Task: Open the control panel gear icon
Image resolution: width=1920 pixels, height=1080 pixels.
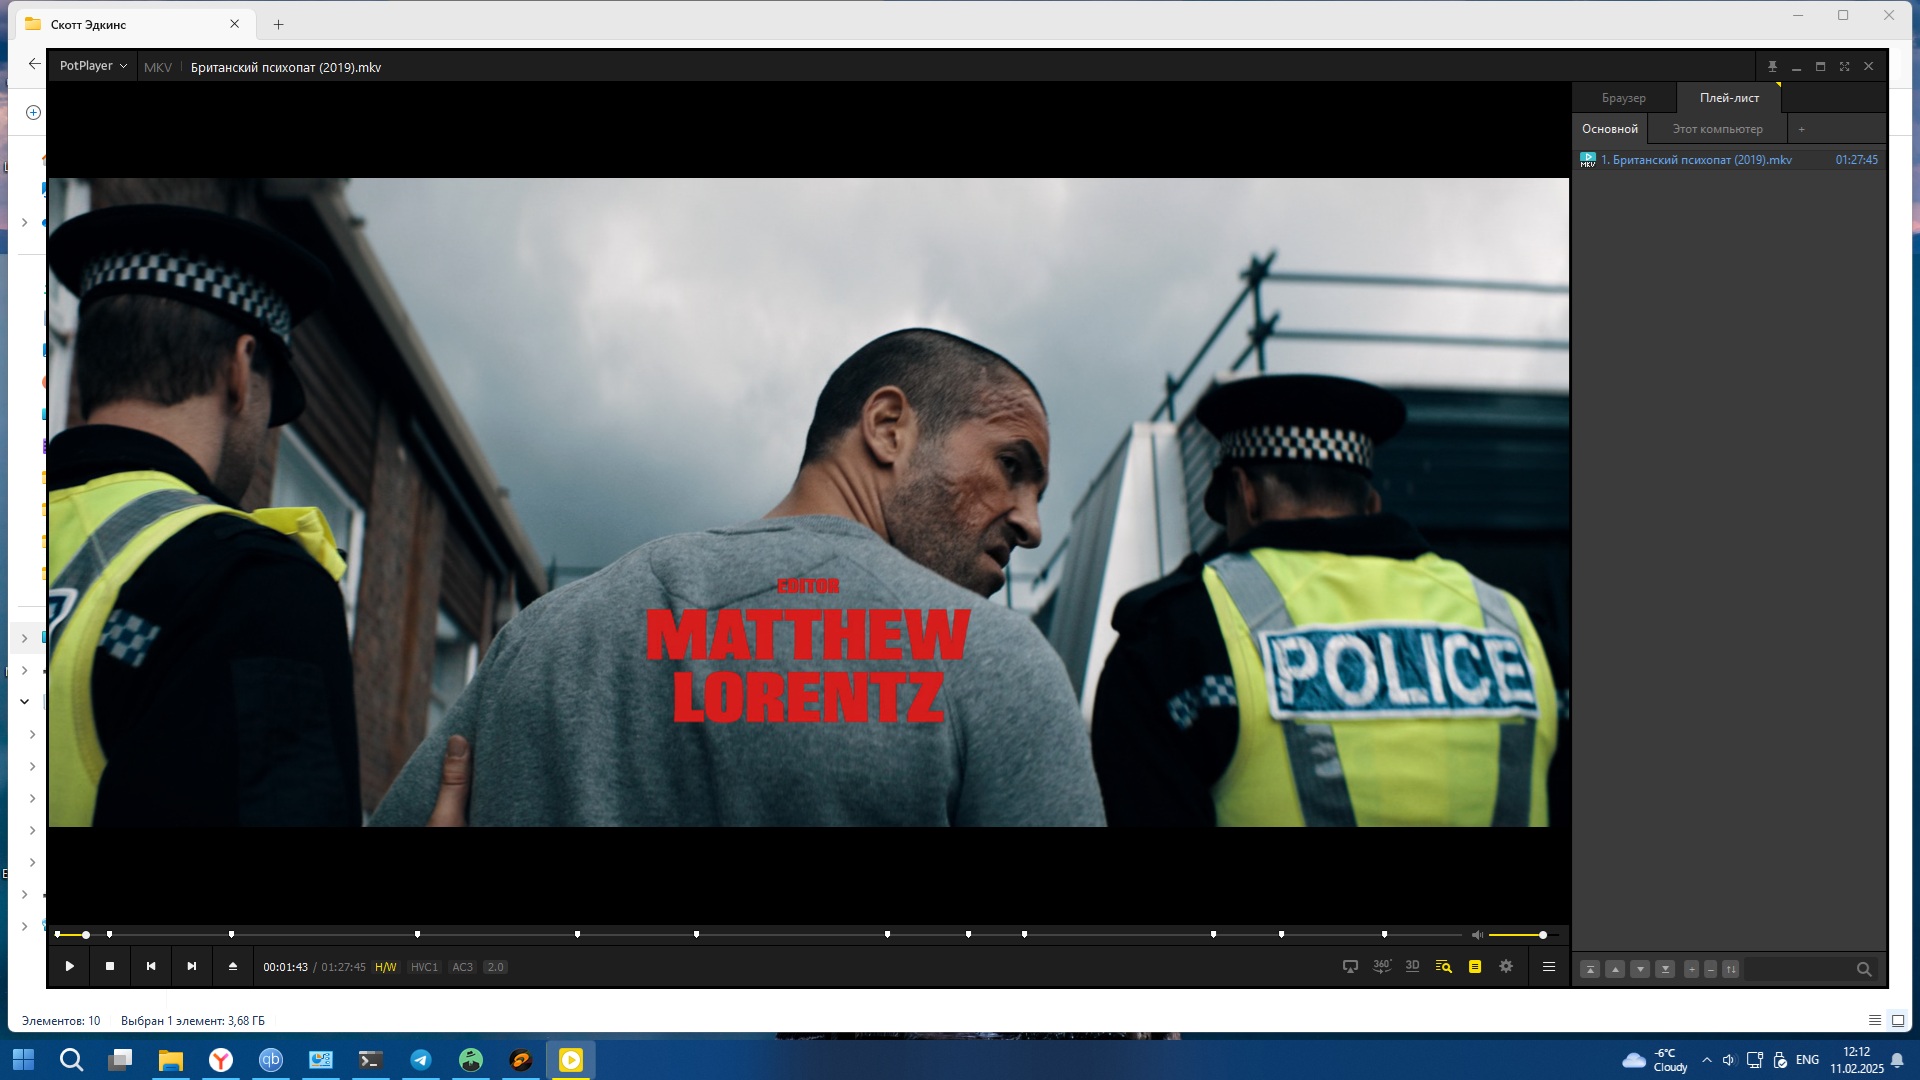Action: 1506,966
